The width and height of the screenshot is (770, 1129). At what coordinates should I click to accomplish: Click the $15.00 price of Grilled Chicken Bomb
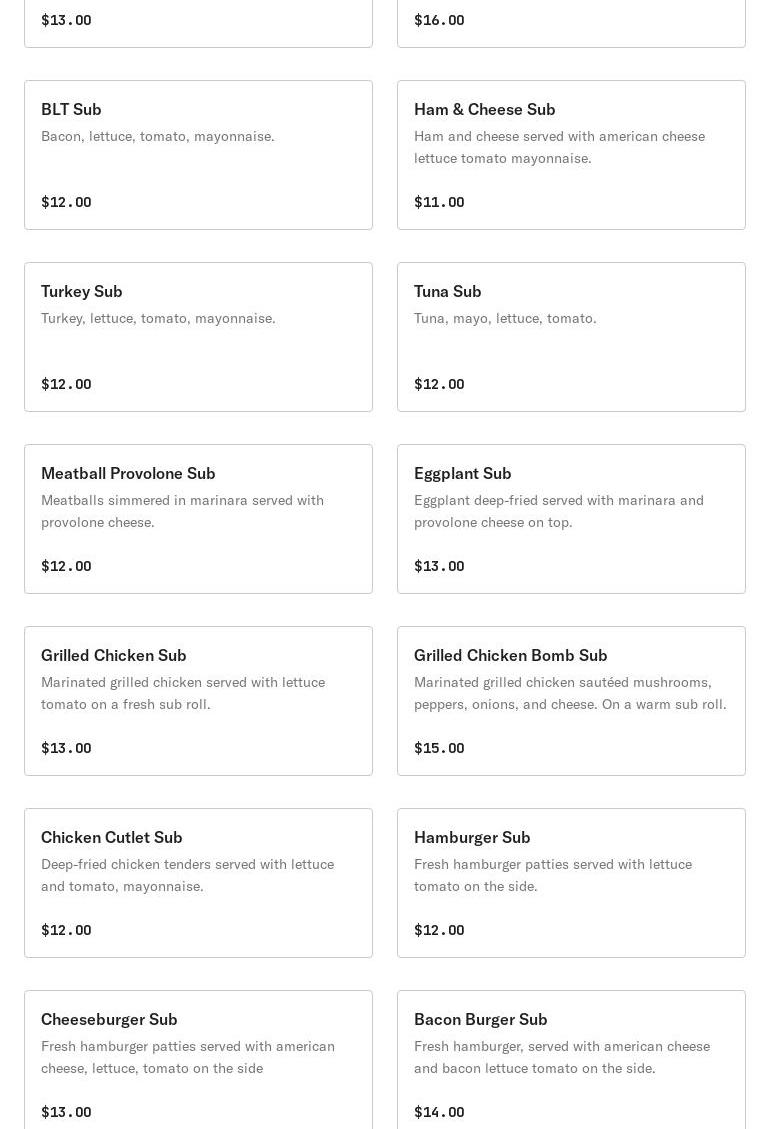coord(439,748)
